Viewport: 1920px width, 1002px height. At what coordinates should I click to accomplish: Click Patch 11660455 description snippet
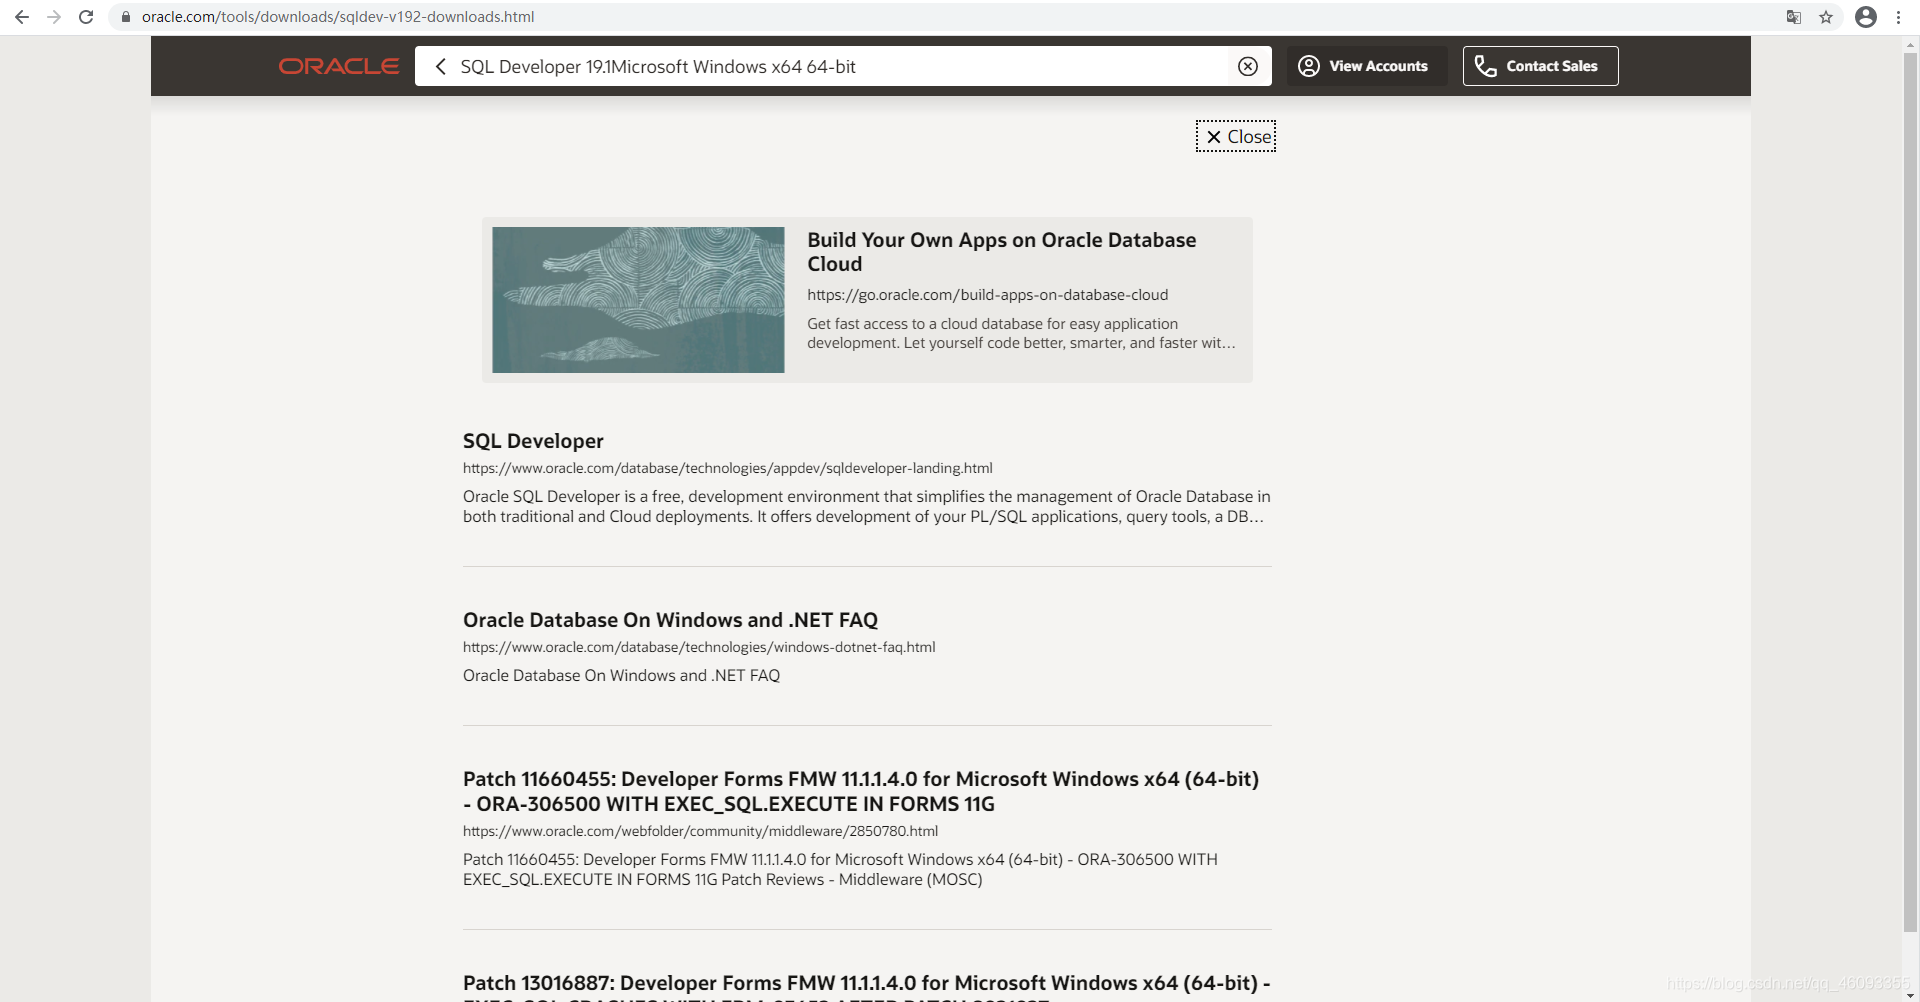pos(840,869)
